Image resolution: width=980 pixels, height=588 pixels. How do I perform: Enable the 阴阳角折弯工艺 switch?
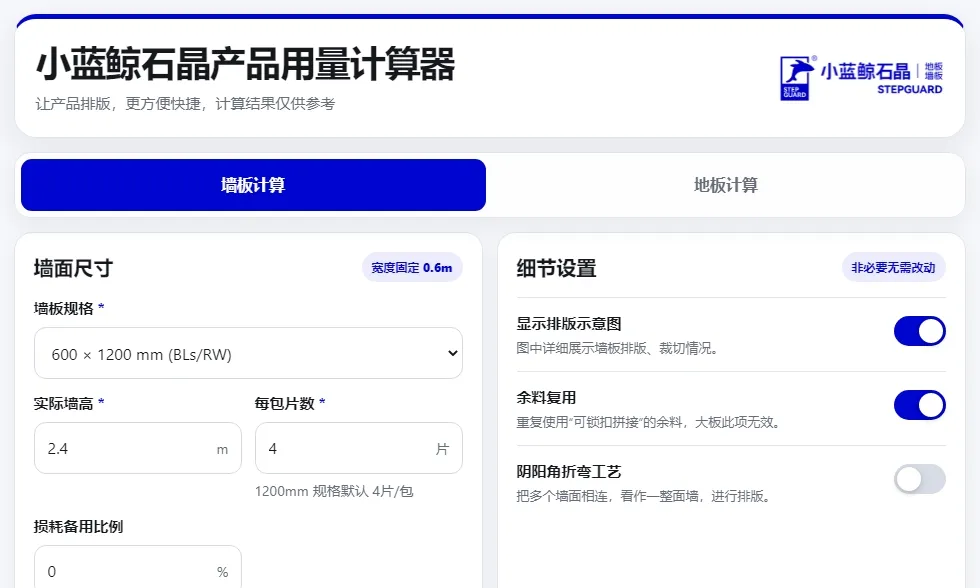point(919,479)
